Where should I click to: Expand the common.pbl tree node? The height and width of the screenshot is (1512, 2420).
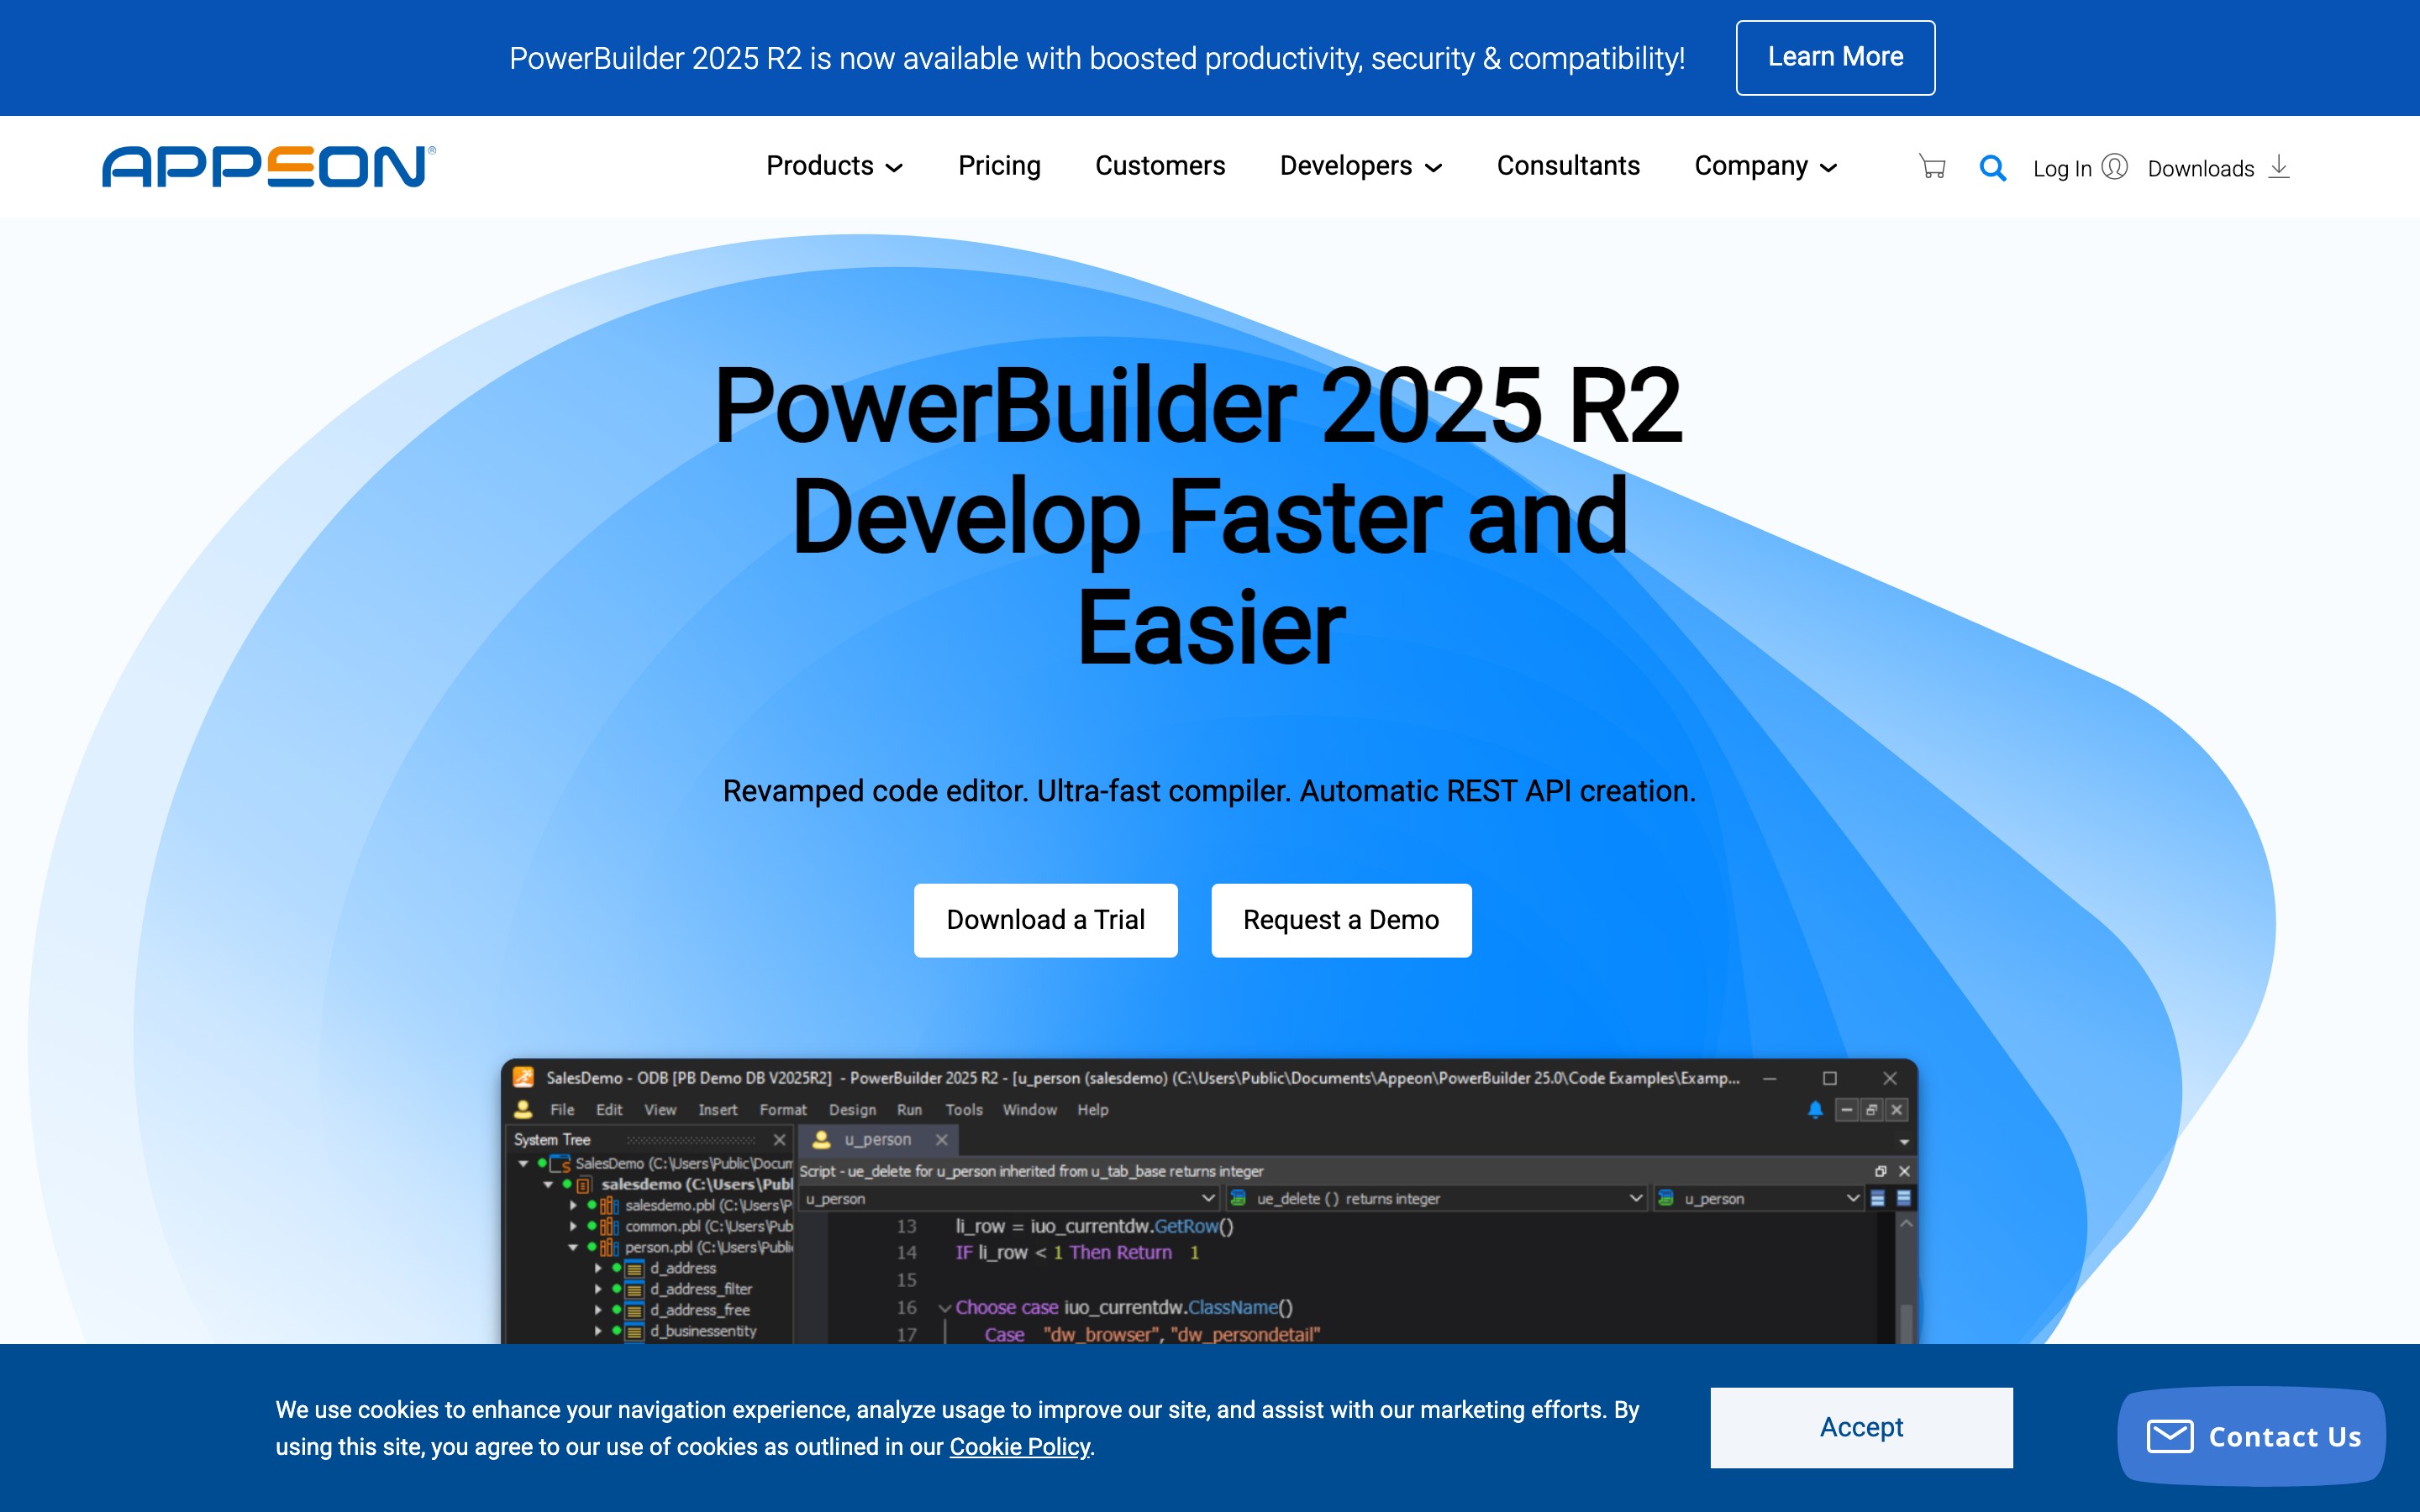[573, 1226]
